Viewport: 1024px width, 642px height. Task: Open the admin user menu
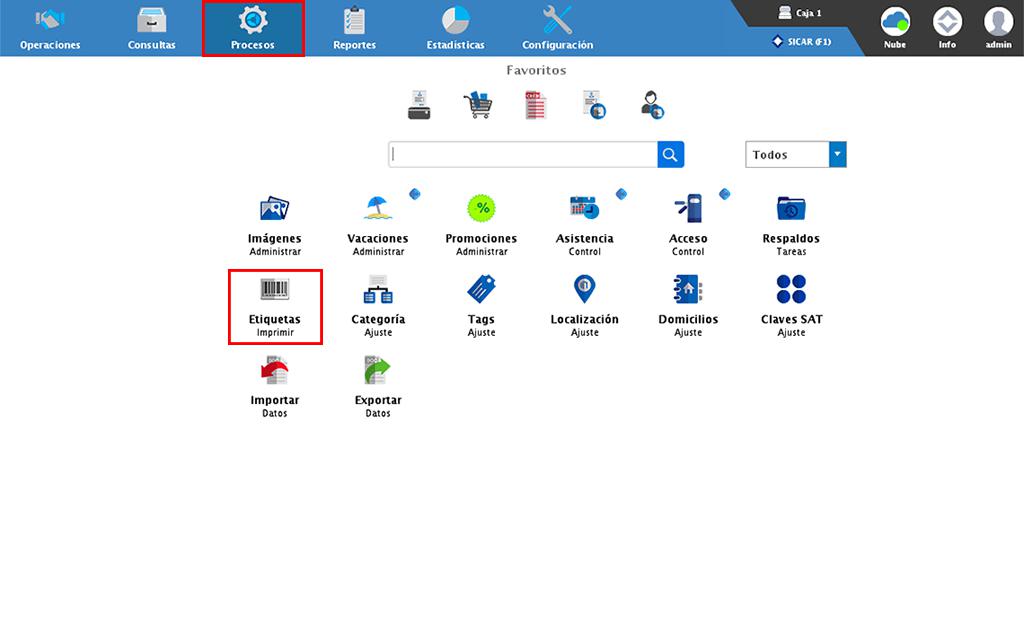click(998, 23)
